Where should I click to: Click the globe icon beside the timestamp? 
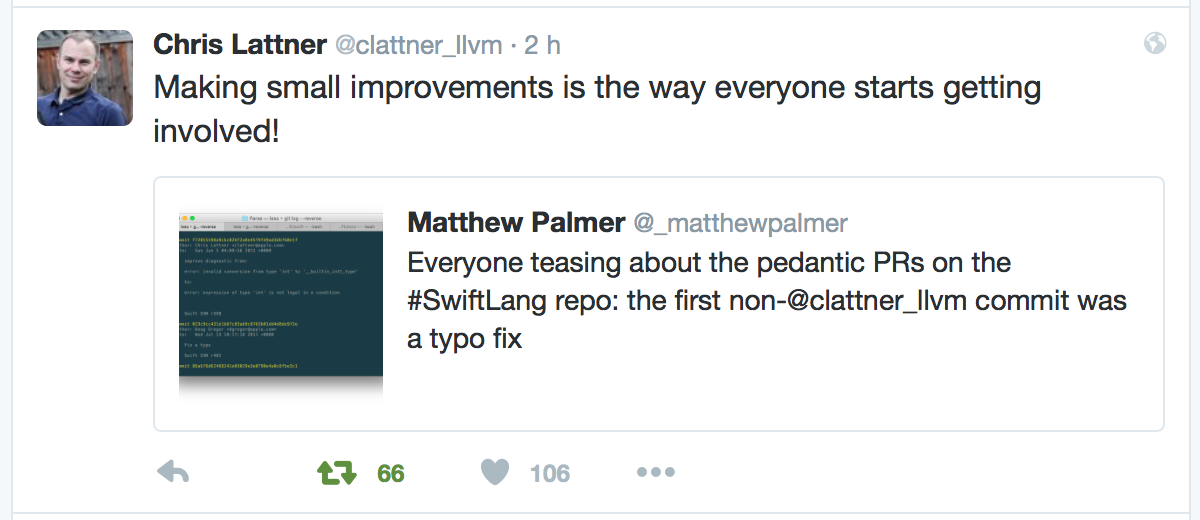[1155, 44]
